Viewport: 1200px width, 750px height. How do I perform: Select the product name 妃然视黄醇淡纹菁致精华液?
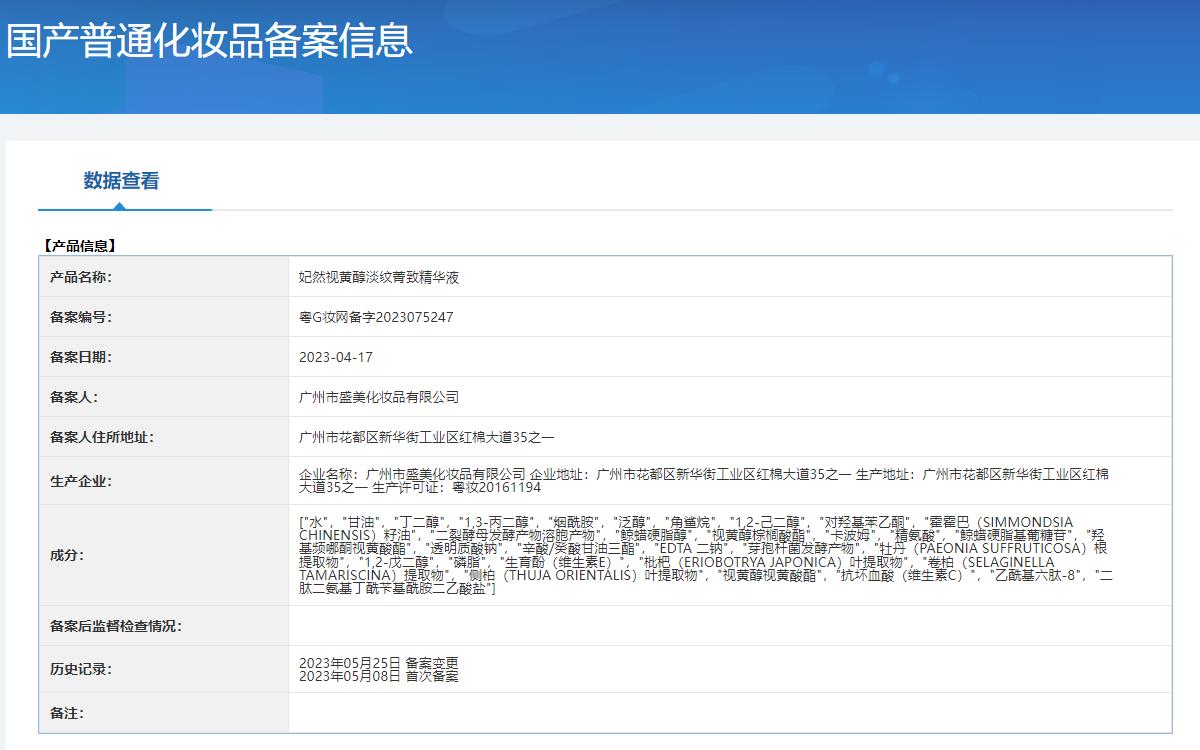pos(379,277)
